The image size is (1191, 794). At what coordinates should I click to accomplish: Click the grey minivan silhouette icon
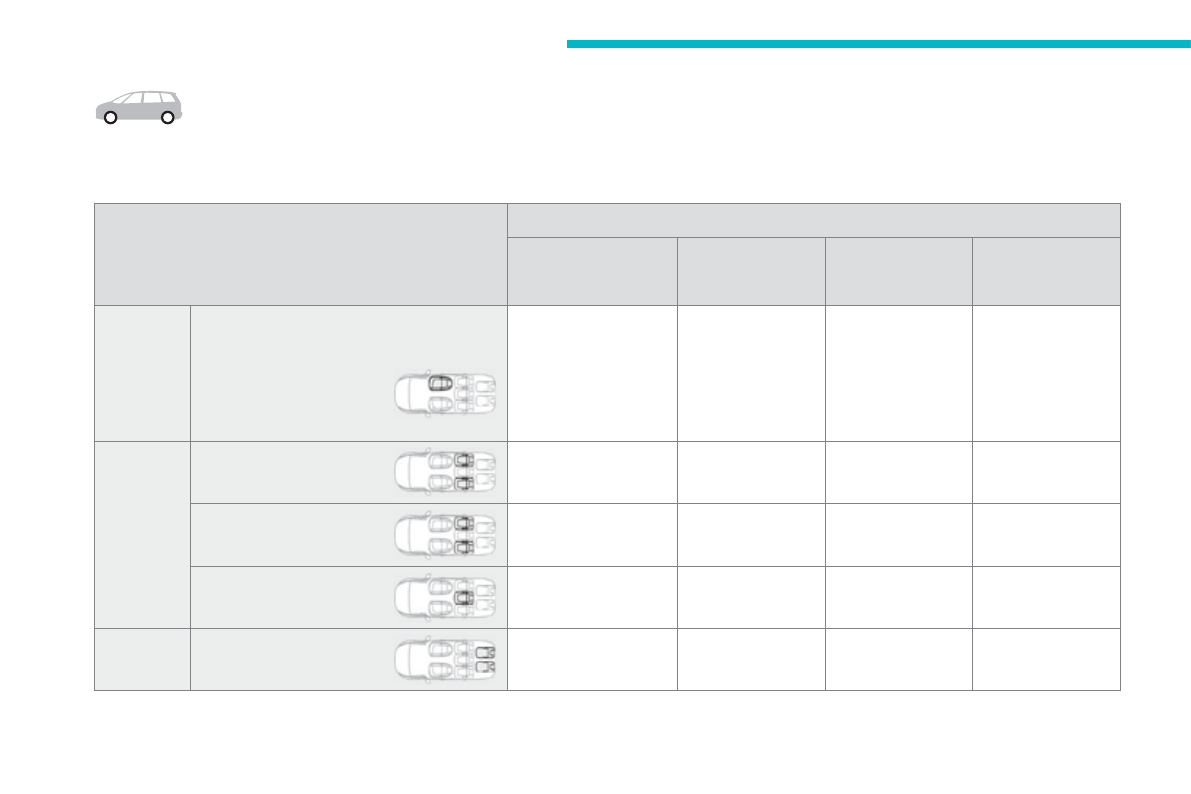coord(139,104)
